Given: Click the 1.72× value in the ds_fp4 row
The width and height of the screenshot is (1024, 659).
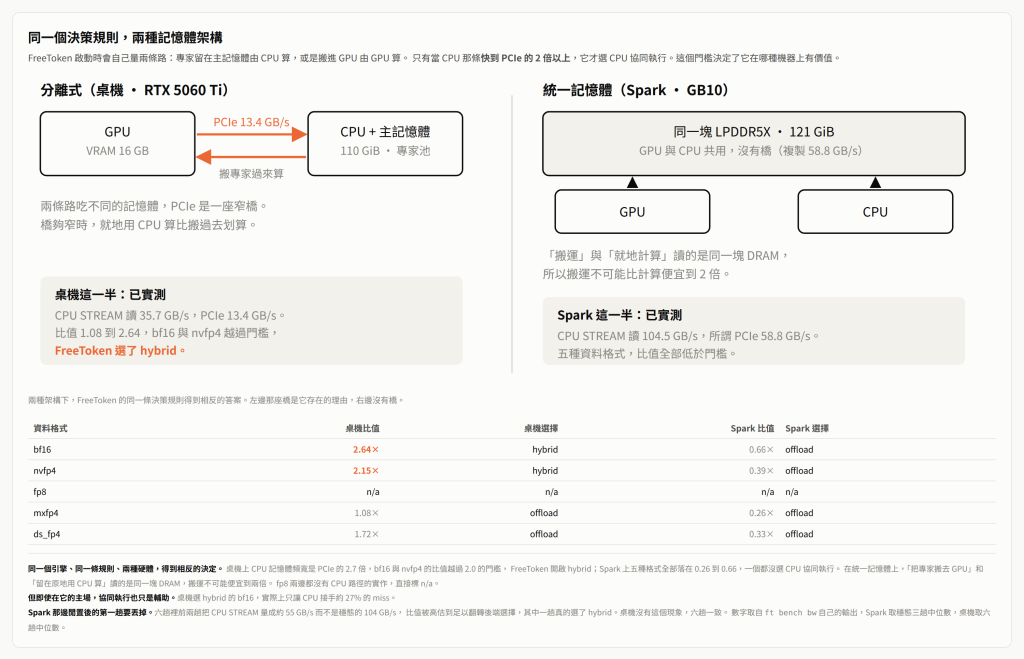Looking at the screenshot, I should coord(367,534).
